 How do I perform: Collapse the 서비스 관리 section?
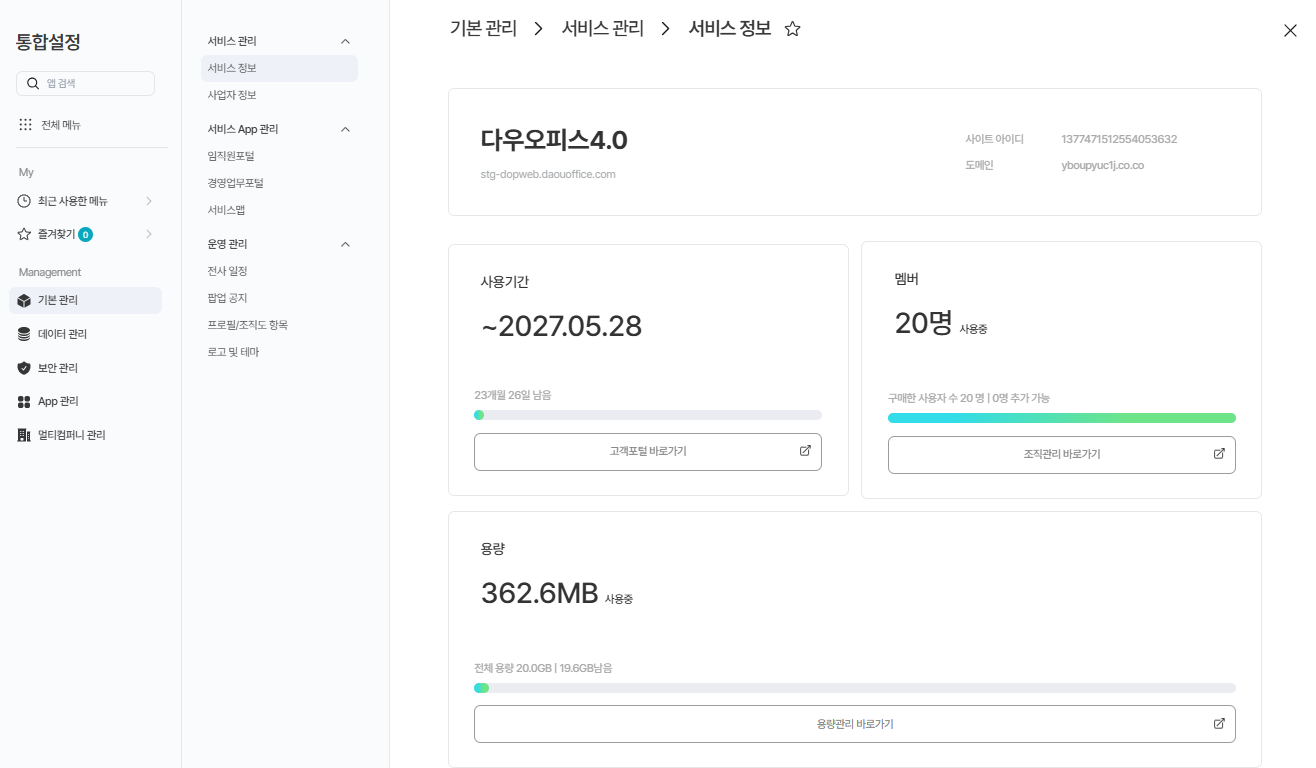tap(346, 41)
